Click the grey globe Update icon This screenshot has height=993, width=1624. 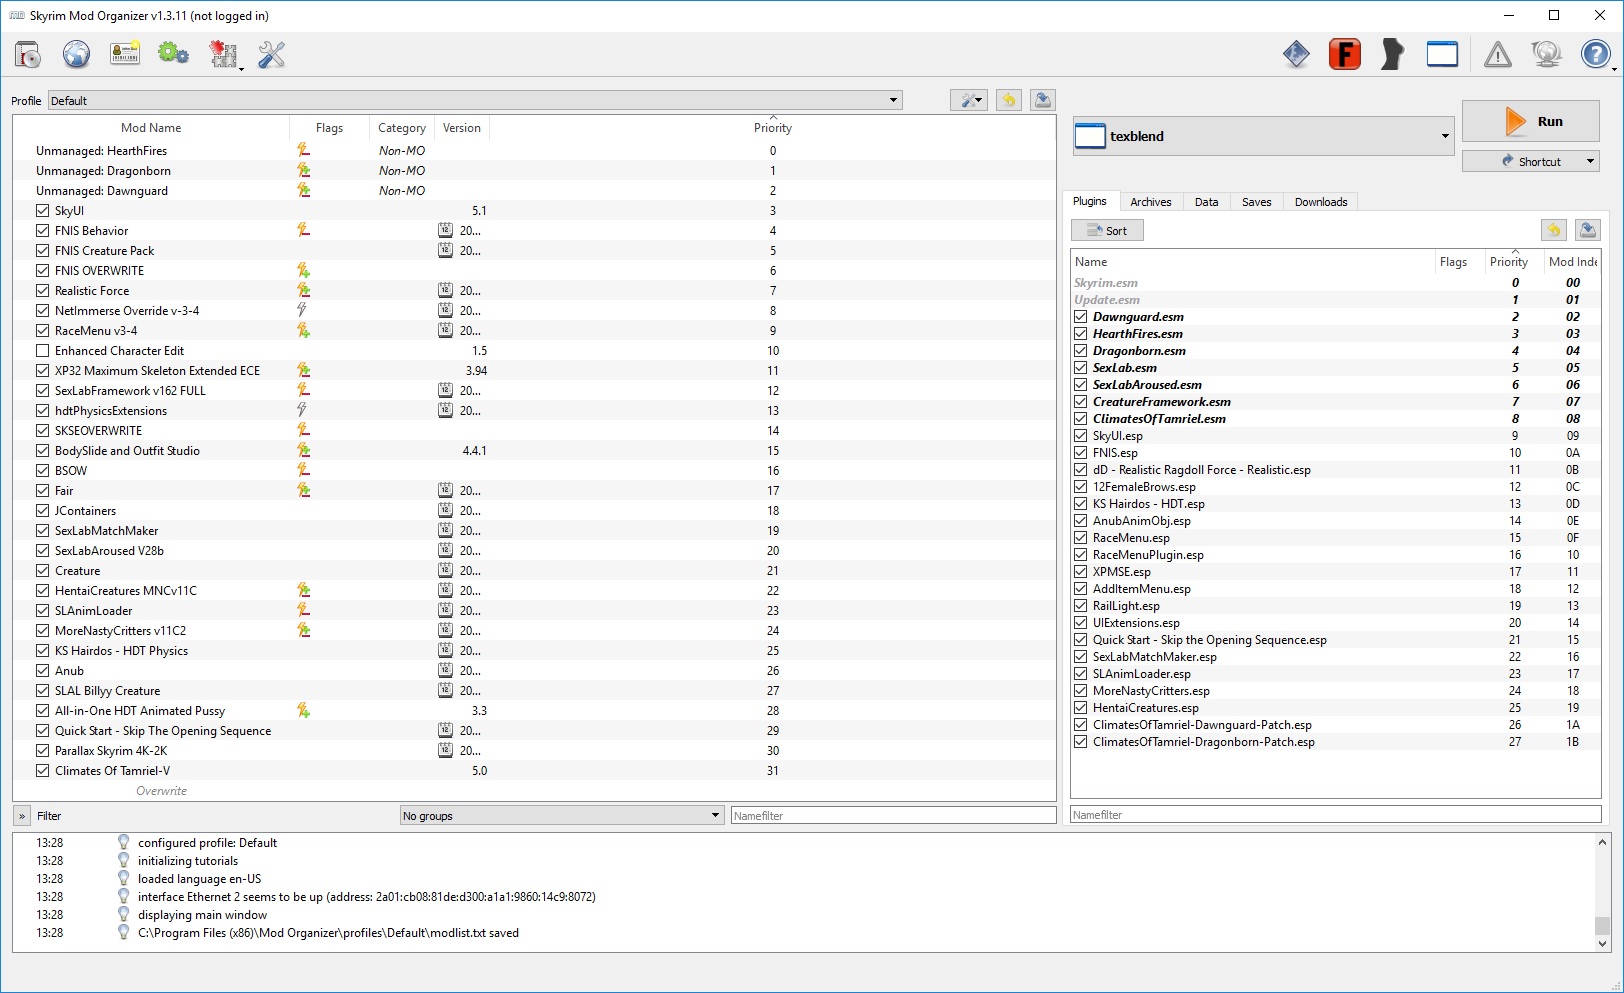[1546, 54]
